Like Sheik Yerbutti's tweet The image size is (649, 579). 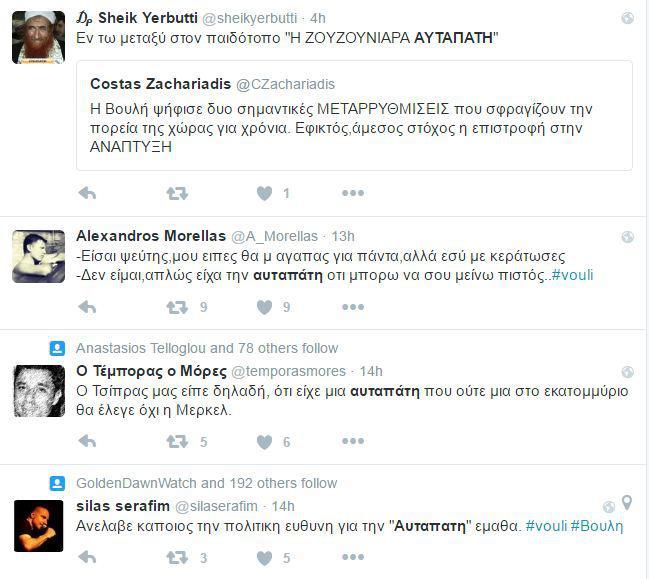point(264,193)
